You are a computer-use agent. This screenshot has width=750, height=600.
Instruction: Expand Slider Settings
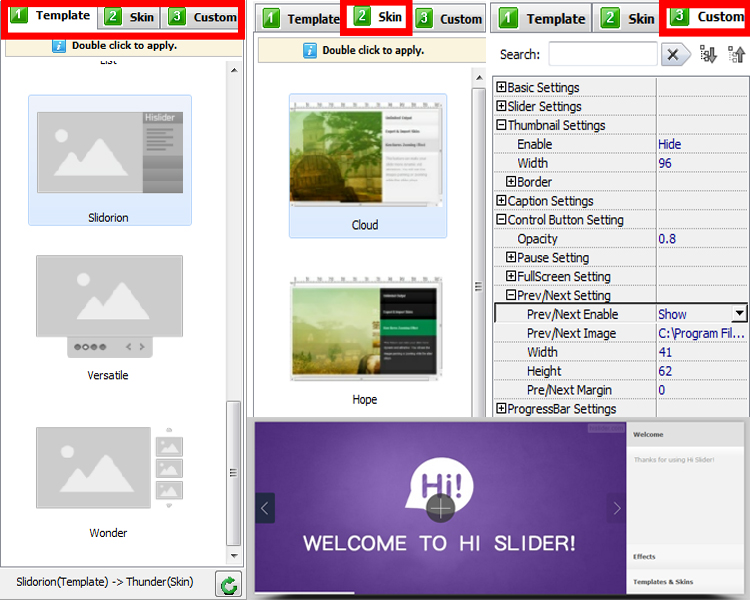pos(501,106)
